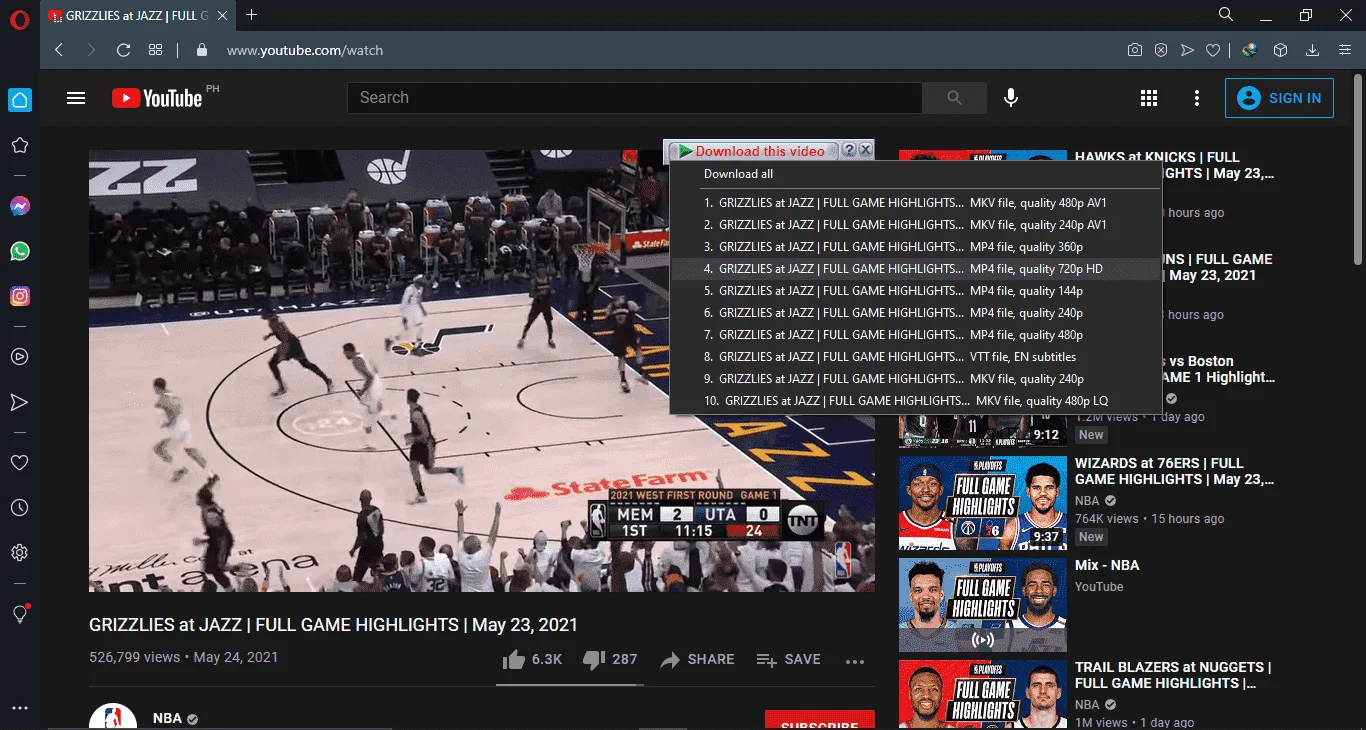This screenshot has width=1366, height=730.
Task: Open the browser Downloads arrow icon
Action: click(x=1312, y=50)
